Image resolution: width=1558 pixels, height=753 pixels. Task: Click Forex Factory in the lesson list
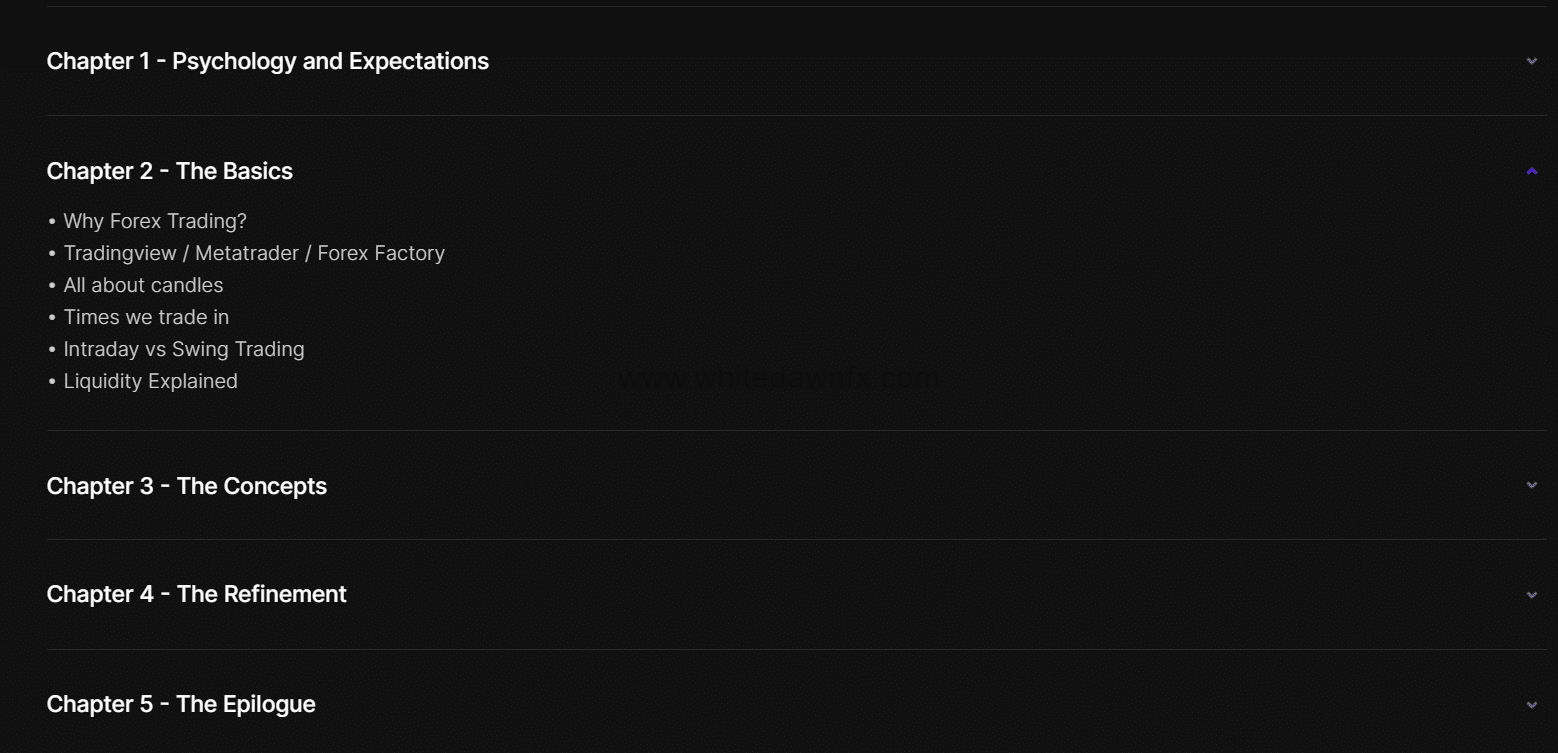click(x=381, y=253)
